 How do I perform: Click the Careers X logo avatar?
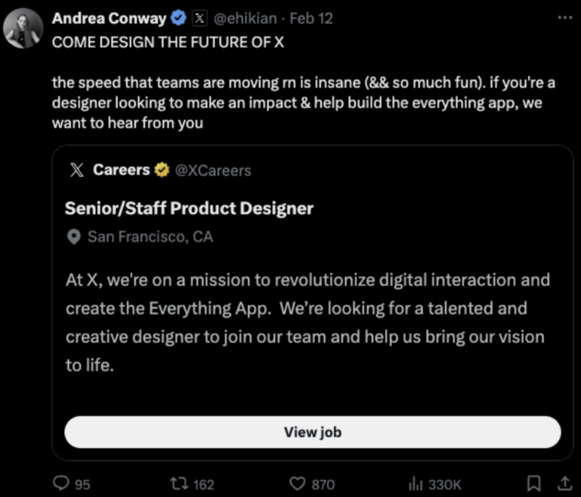coord(77,170)
